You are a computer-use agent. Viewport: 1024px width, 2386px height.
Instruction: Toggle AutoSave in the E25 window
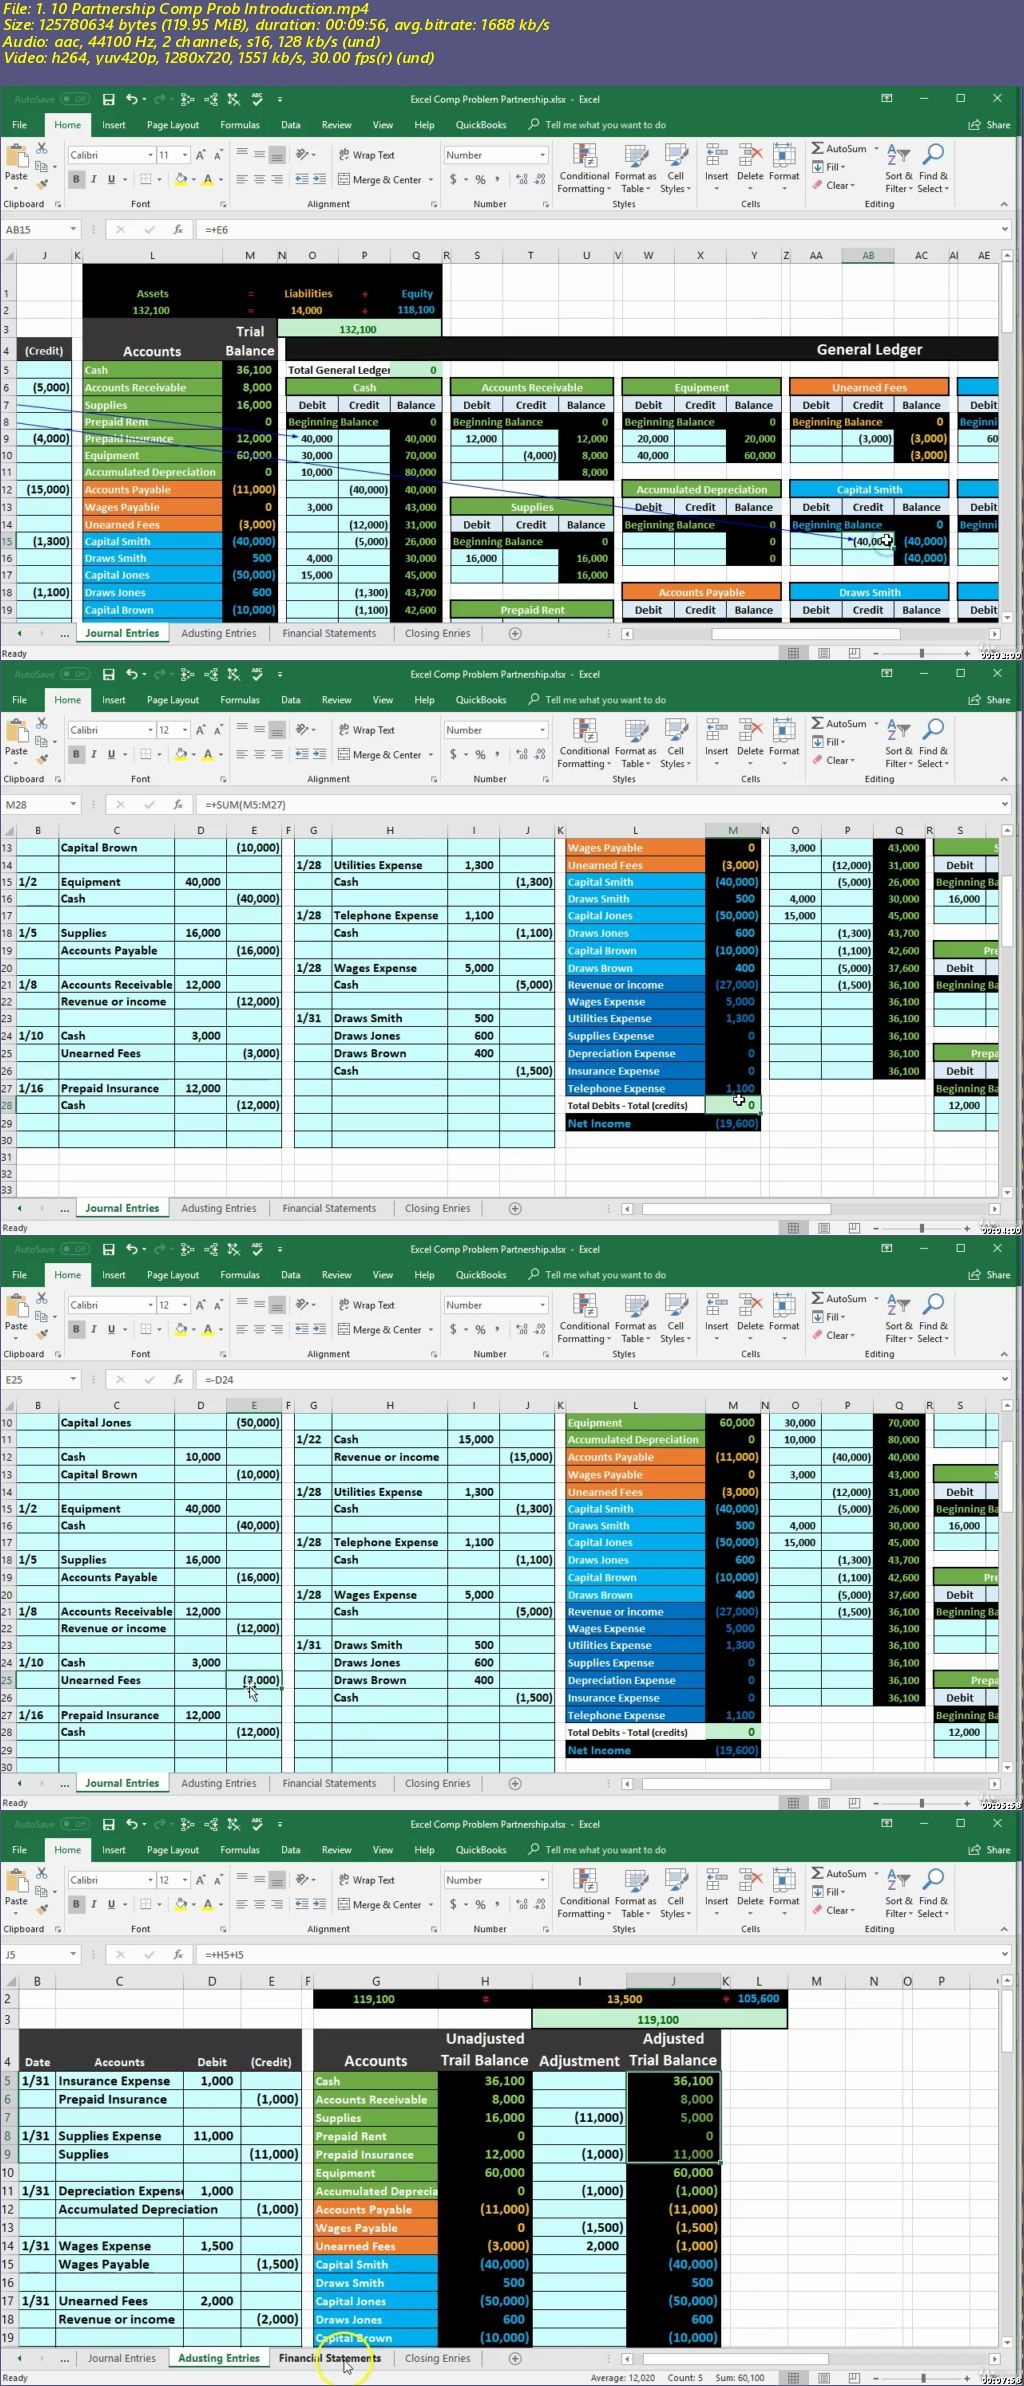coord(52,1249)
